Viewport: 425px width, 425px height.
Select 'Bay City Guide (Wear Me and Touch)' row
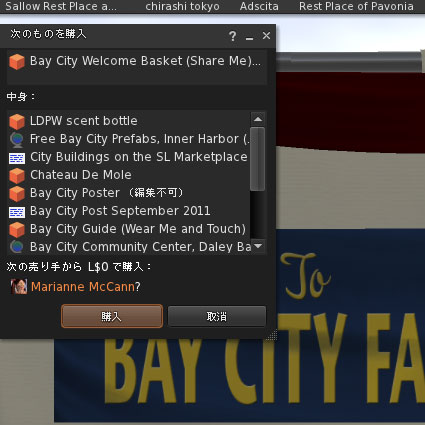coord(128,229)
